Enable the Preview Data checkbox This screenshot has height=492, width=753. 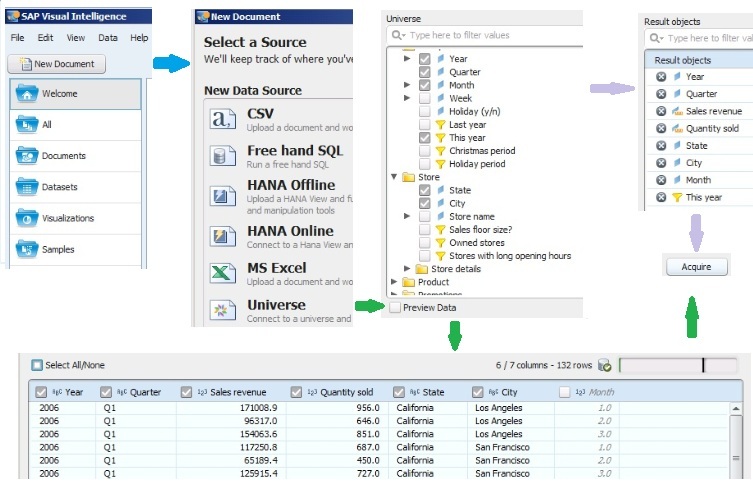tap(395, 308)
